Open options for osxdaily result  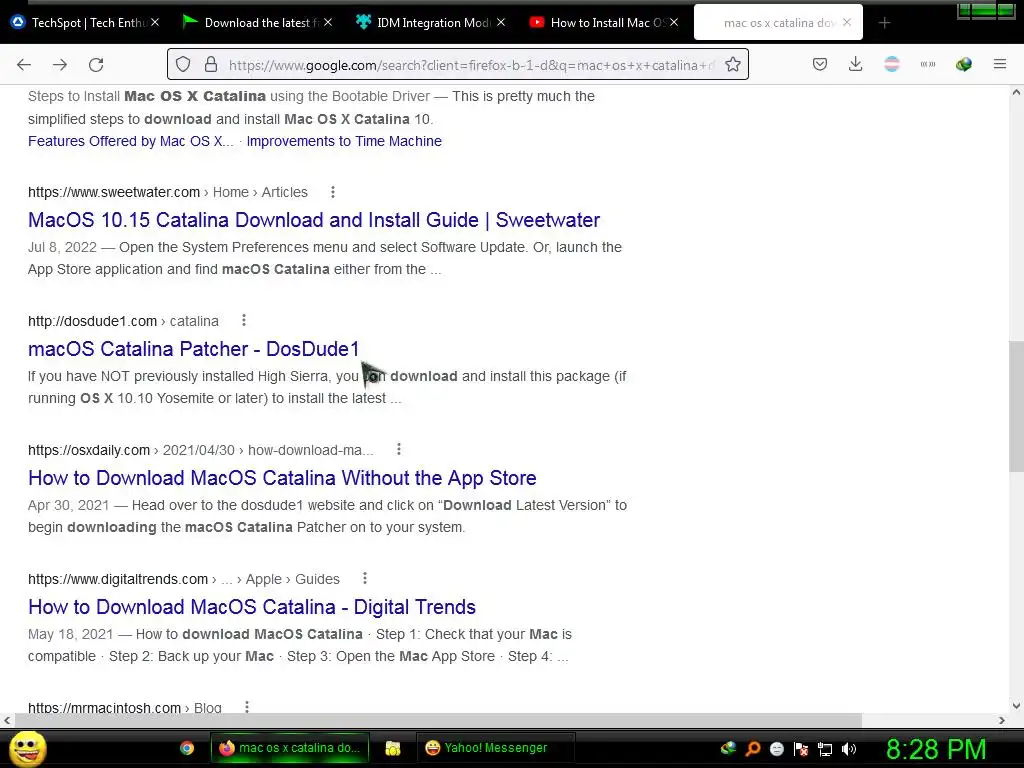coord(398,449)
